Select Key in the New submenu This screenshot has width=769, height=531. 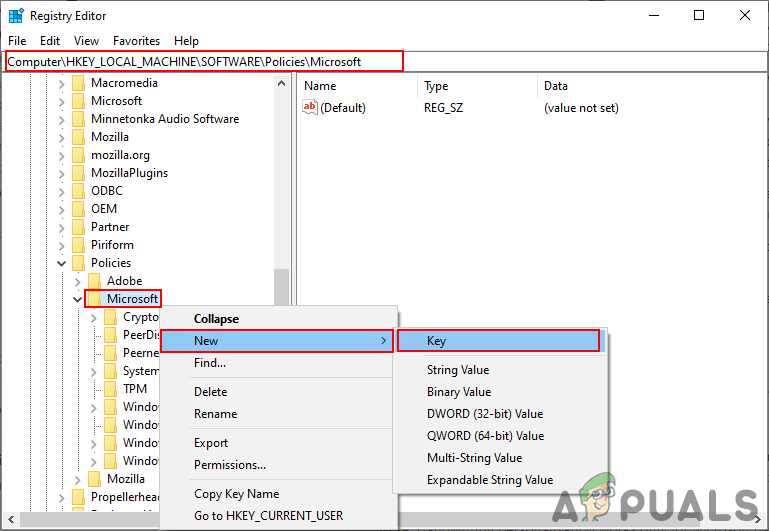tap(499, 341)
